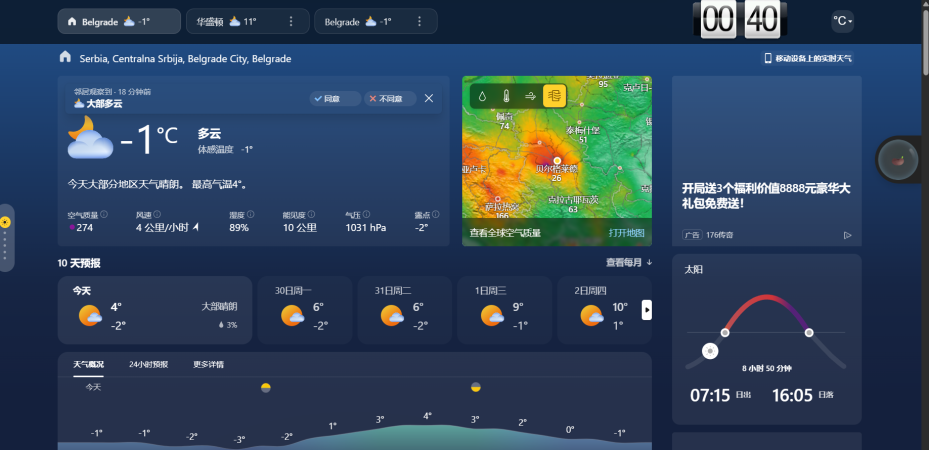Toggle the °C temperature unit button
929x450 pixels.
pyautogui.click(x=843, y=21)
